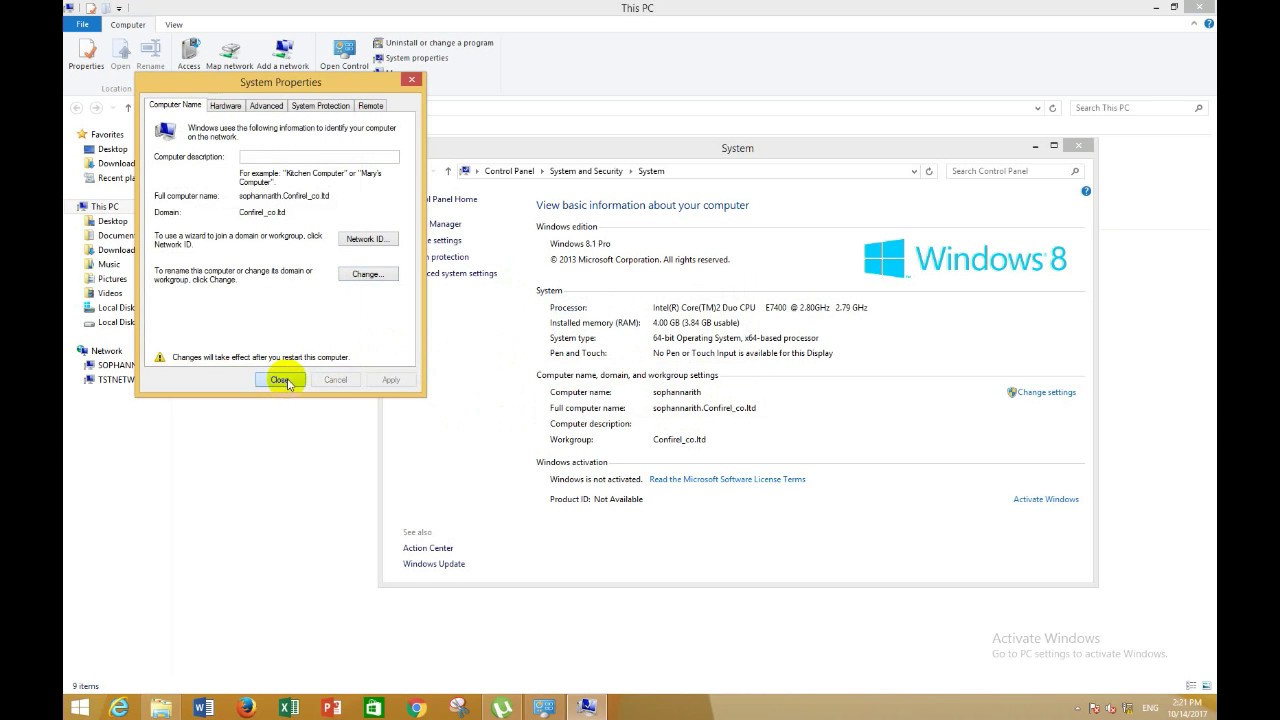The height and width of the screenshot is (720, 1280).
Task: Click the Computer description text field
Action: click(x=319, y=157)
